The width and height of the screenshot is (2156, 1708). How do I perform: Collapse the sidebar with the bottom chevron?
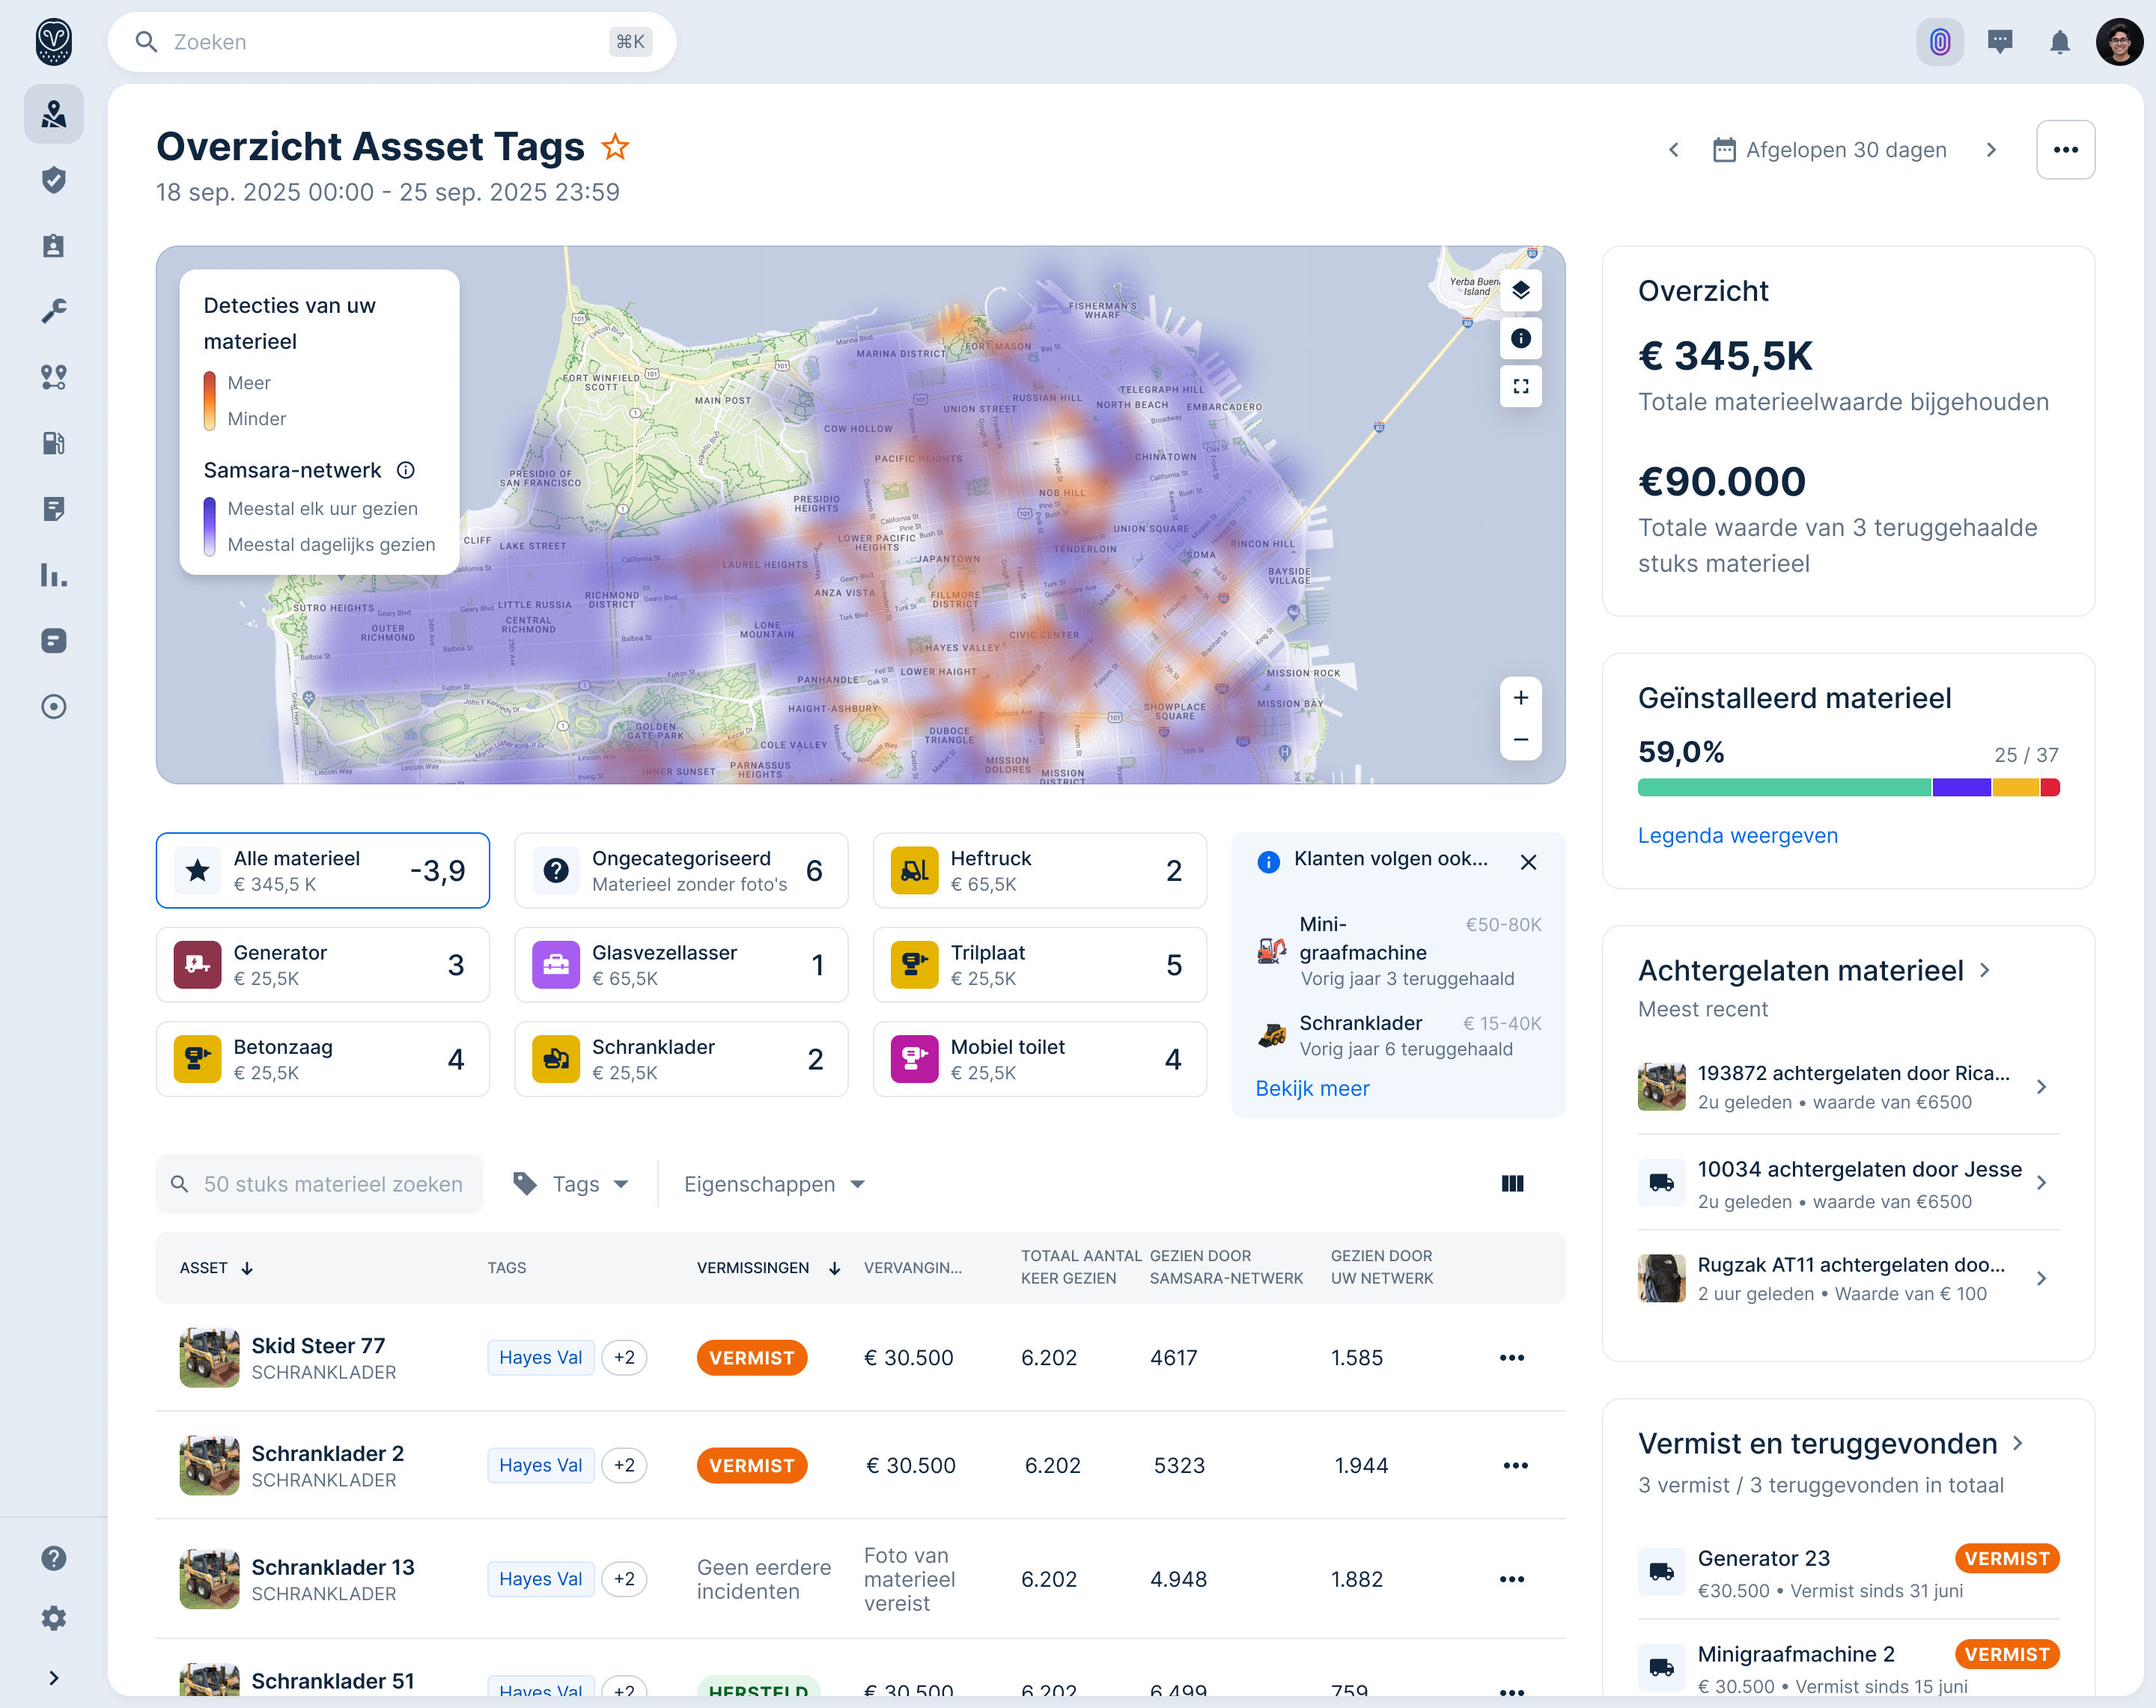(53, 1678)
